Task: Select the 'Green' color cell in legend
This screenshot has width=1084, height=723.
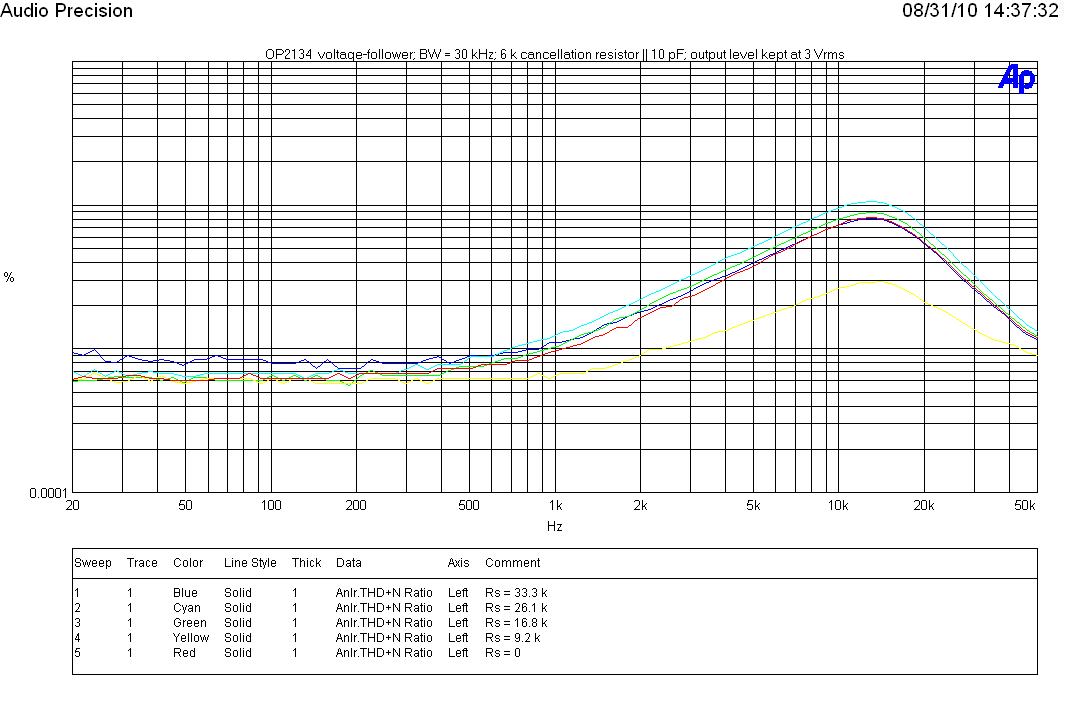Action: click(189, 623)
